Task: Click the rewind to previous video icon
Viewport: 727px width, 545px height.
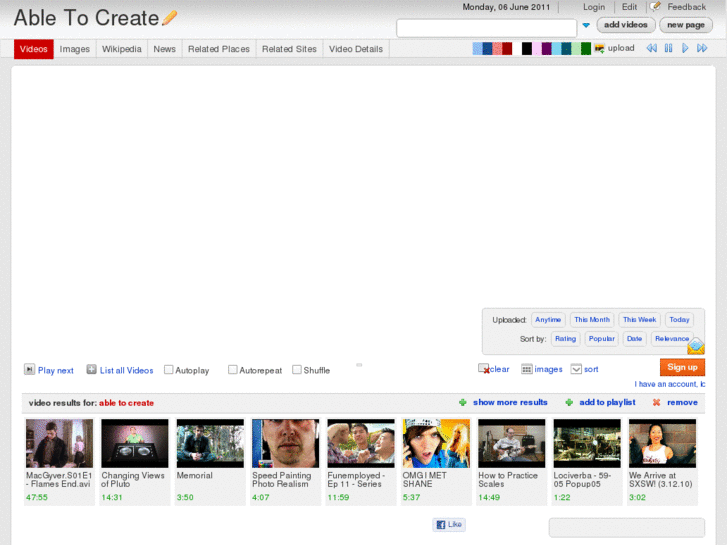Action: 651,48
